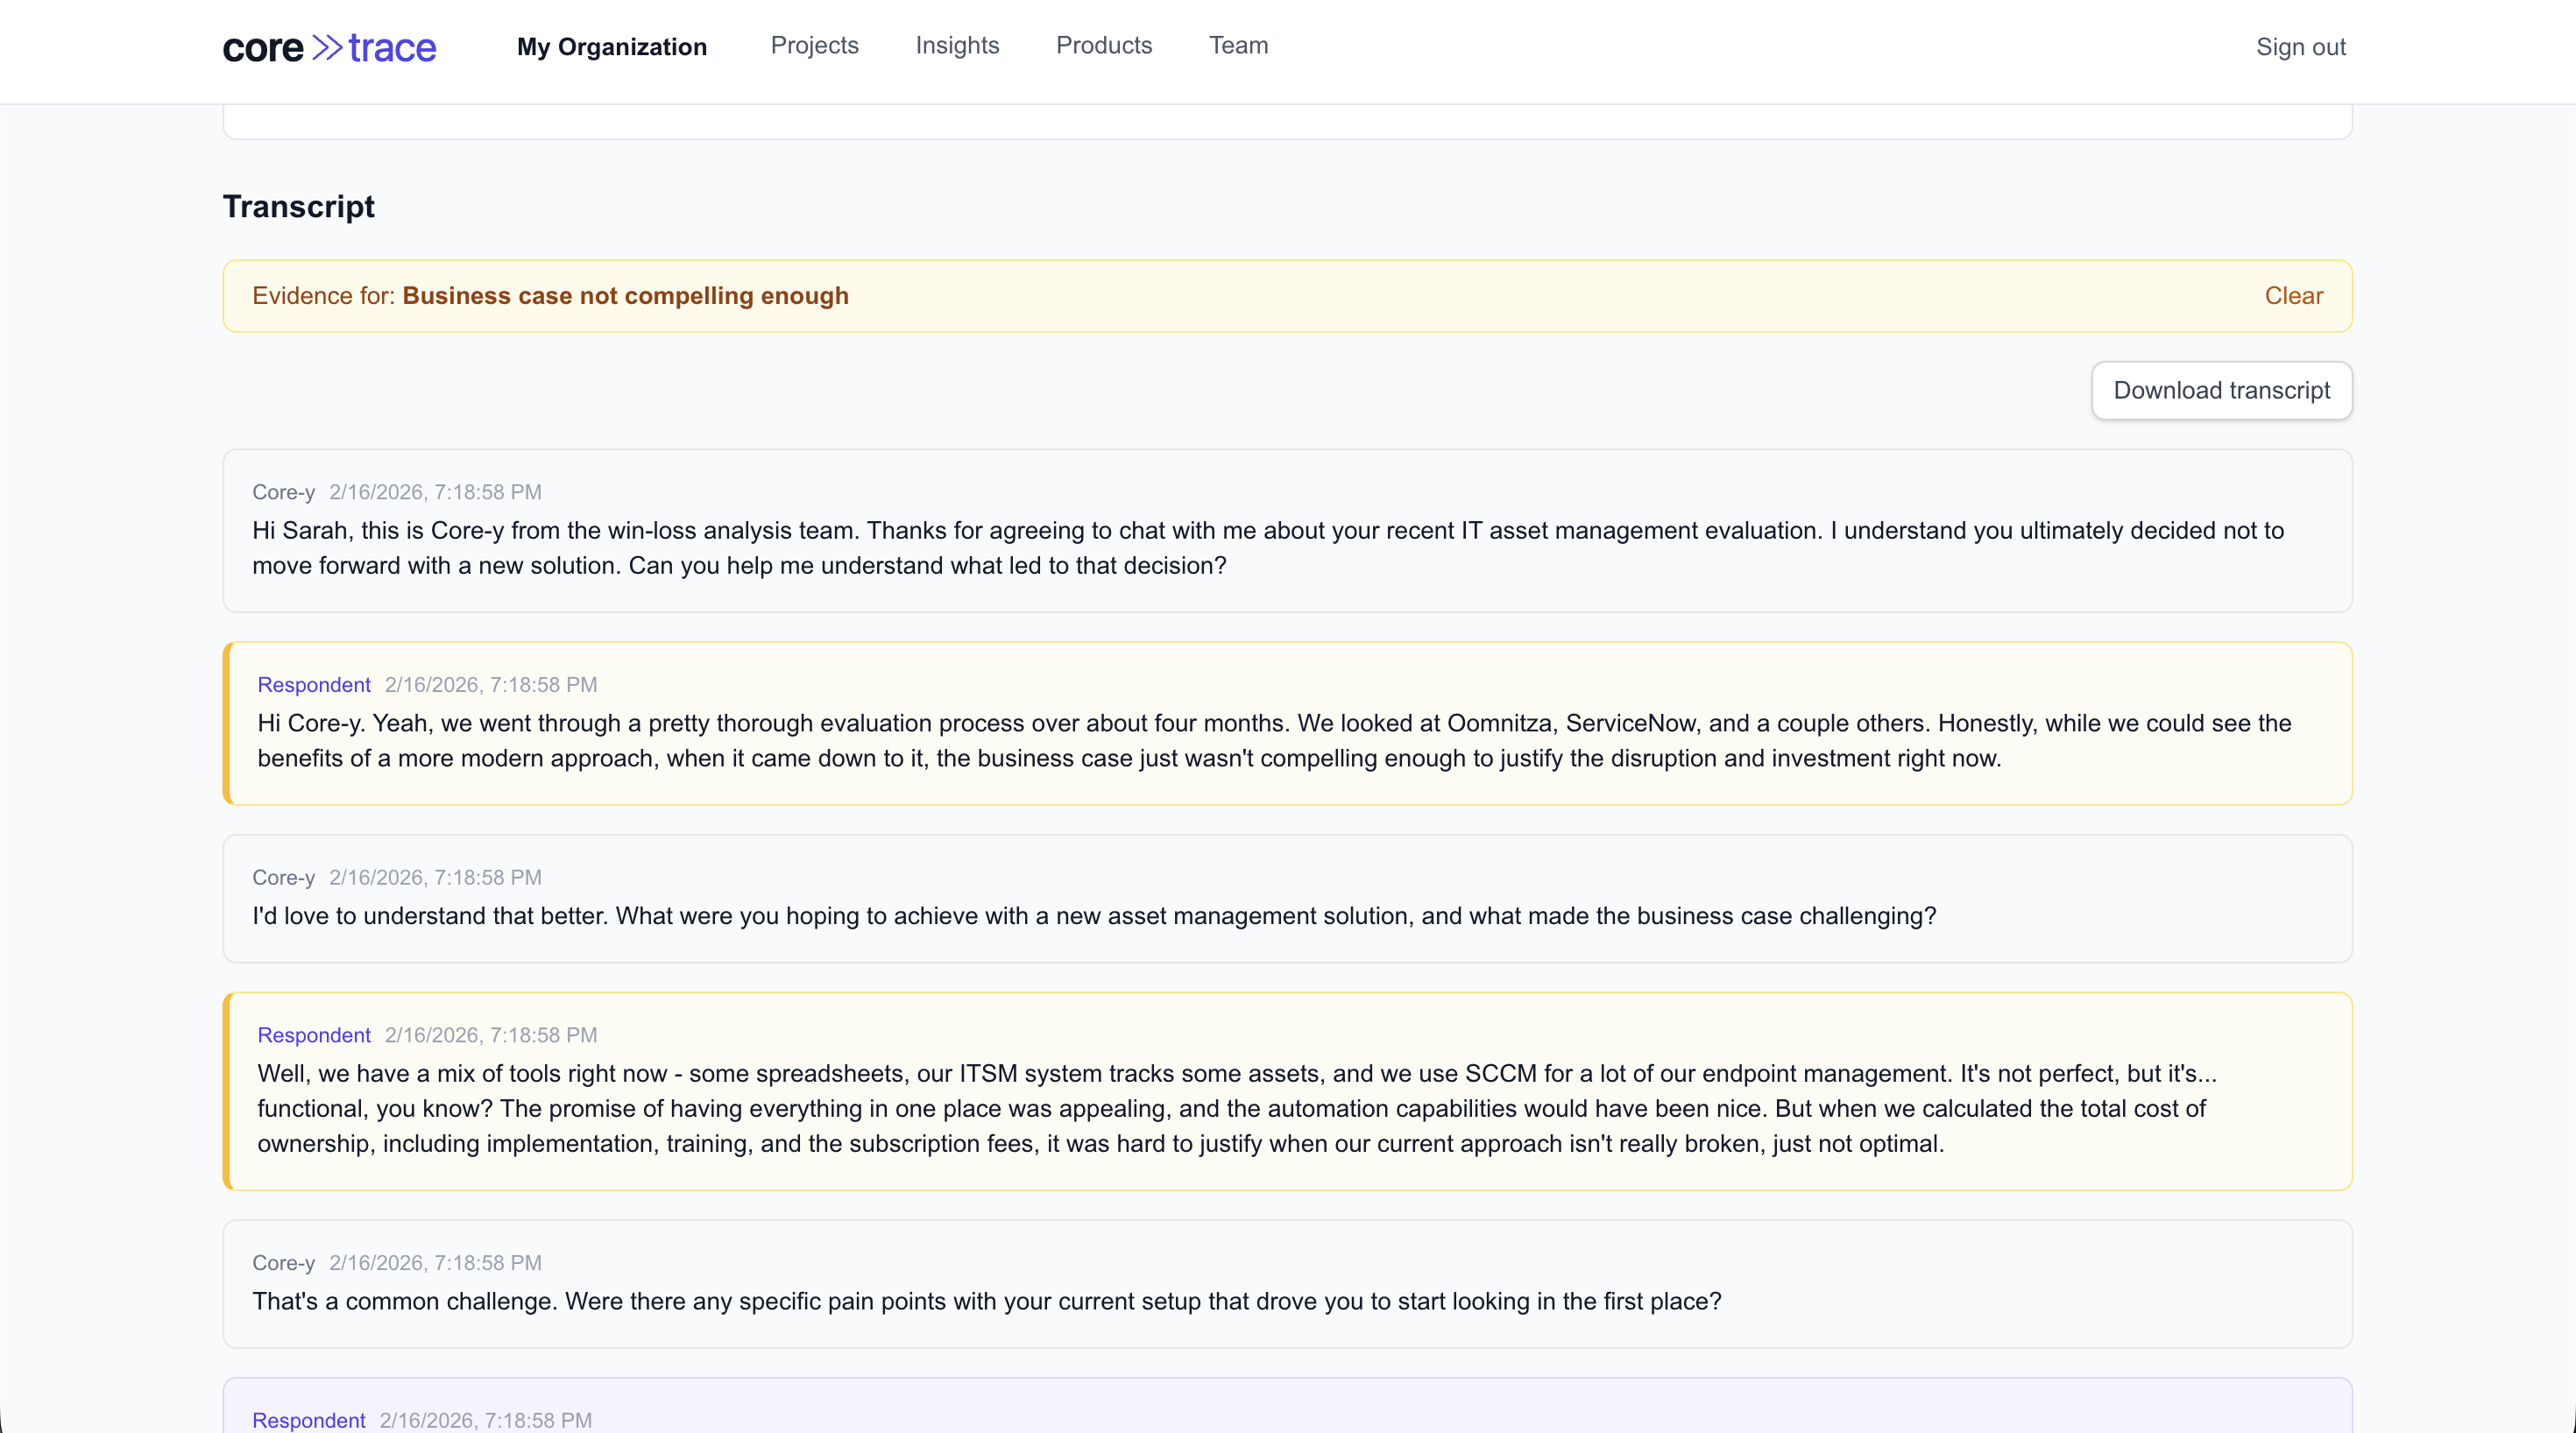
Task: Download the transcript
Action: [2221, 390]
